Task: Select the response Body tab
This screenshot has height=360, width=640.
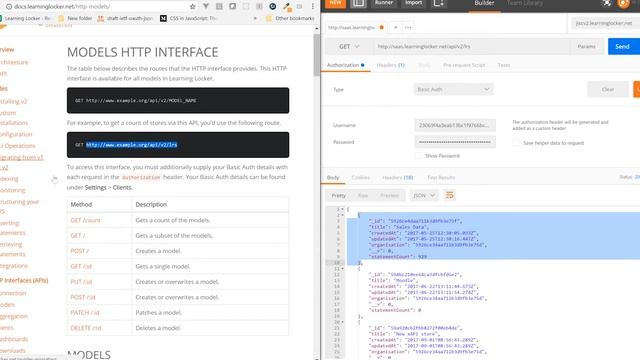Action: point(333,178)
